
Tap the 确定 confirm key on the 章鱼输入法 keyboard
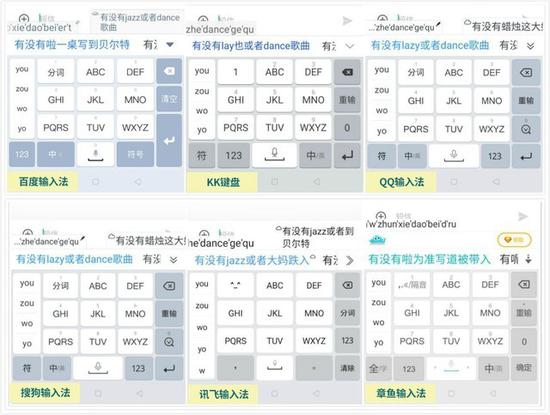click(x=524, y=368)
